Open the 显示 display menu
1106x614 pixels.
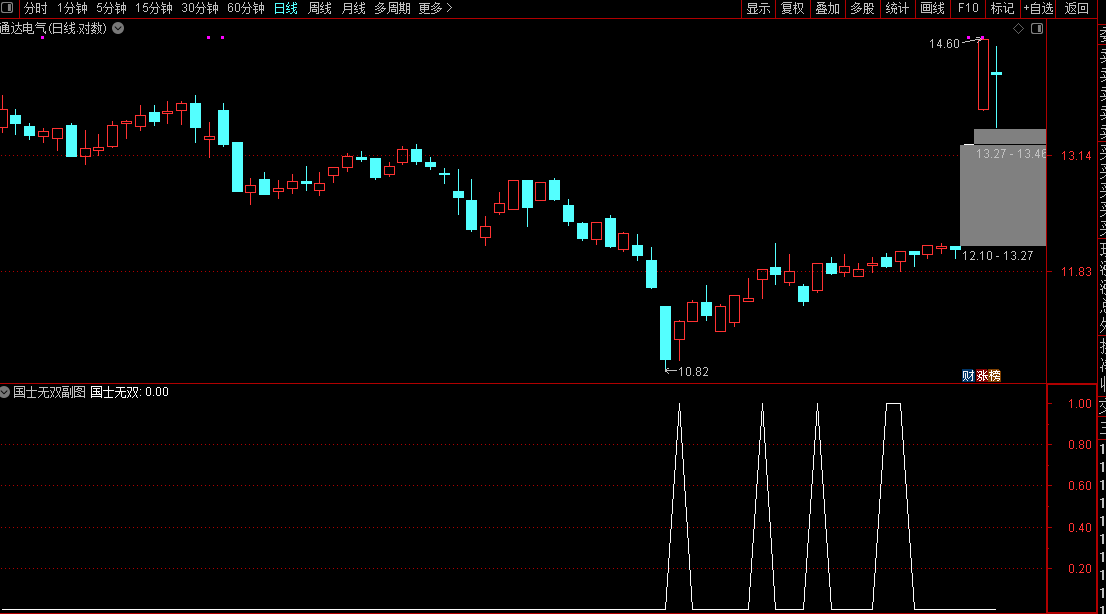click(758, 8)
